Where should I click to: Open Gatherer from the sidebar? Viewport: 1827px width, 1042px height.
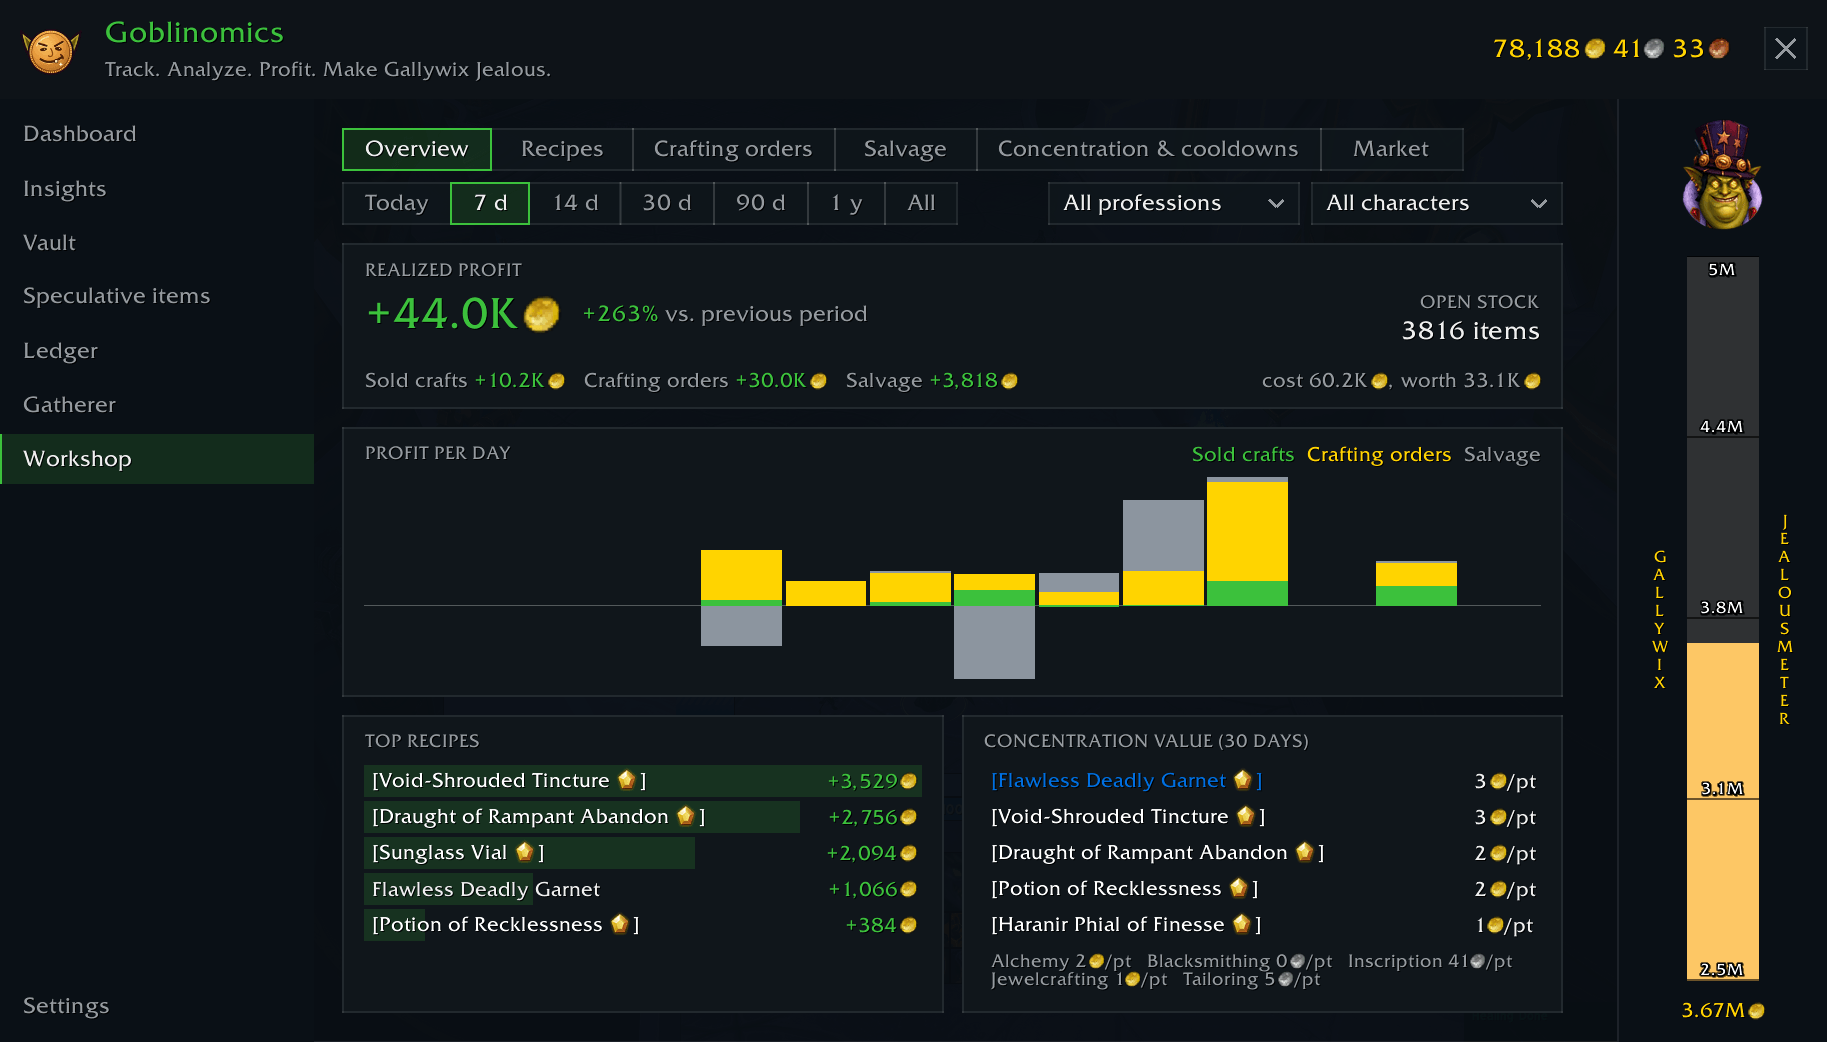click(x=157, y=405)
